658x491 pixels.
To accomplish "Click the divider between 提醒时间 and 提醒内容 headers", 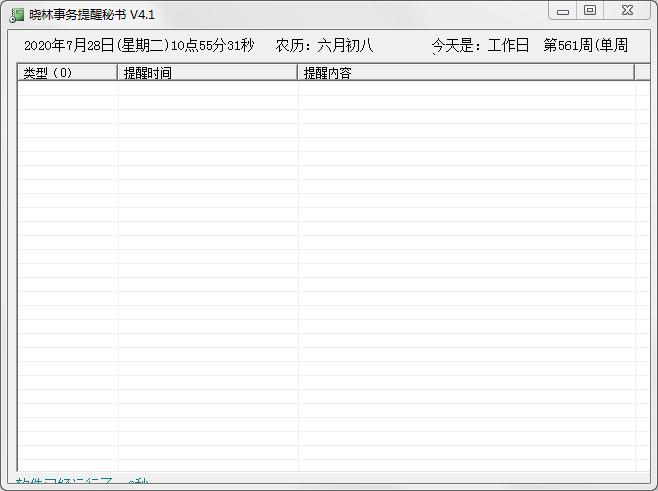I will tap(297, 73).
